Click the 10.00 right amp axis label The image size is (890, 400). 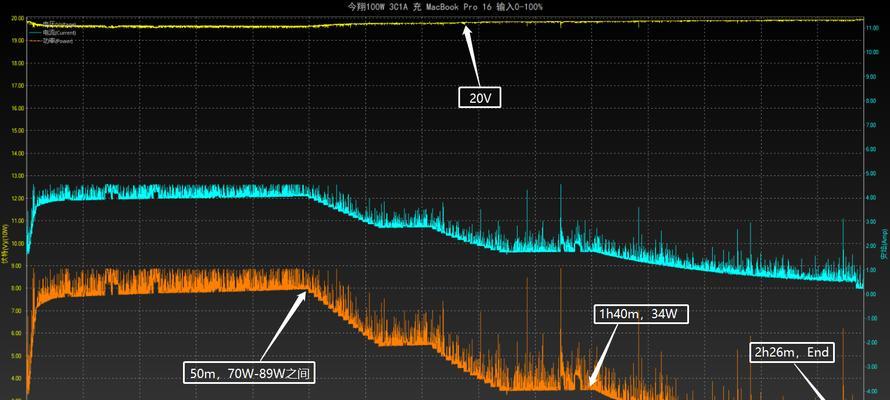pos(872,52)
